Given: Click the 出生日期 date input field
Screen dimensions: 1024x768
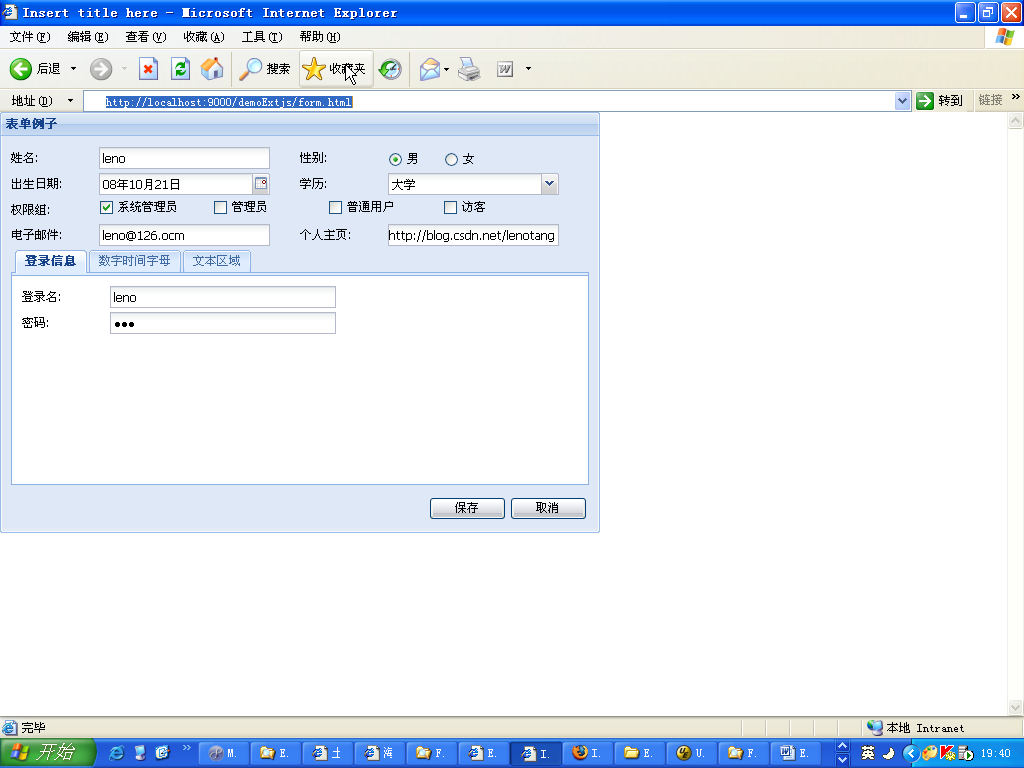Looking at the screenshot, I should click(176, 184).
